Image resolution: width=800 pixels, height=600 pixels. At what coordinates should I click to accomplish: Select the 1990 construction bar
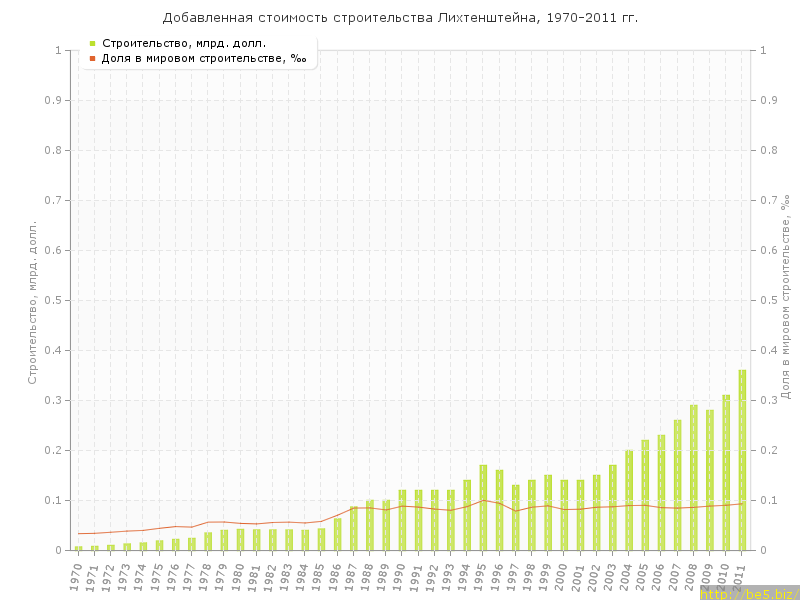click(402, 520)
